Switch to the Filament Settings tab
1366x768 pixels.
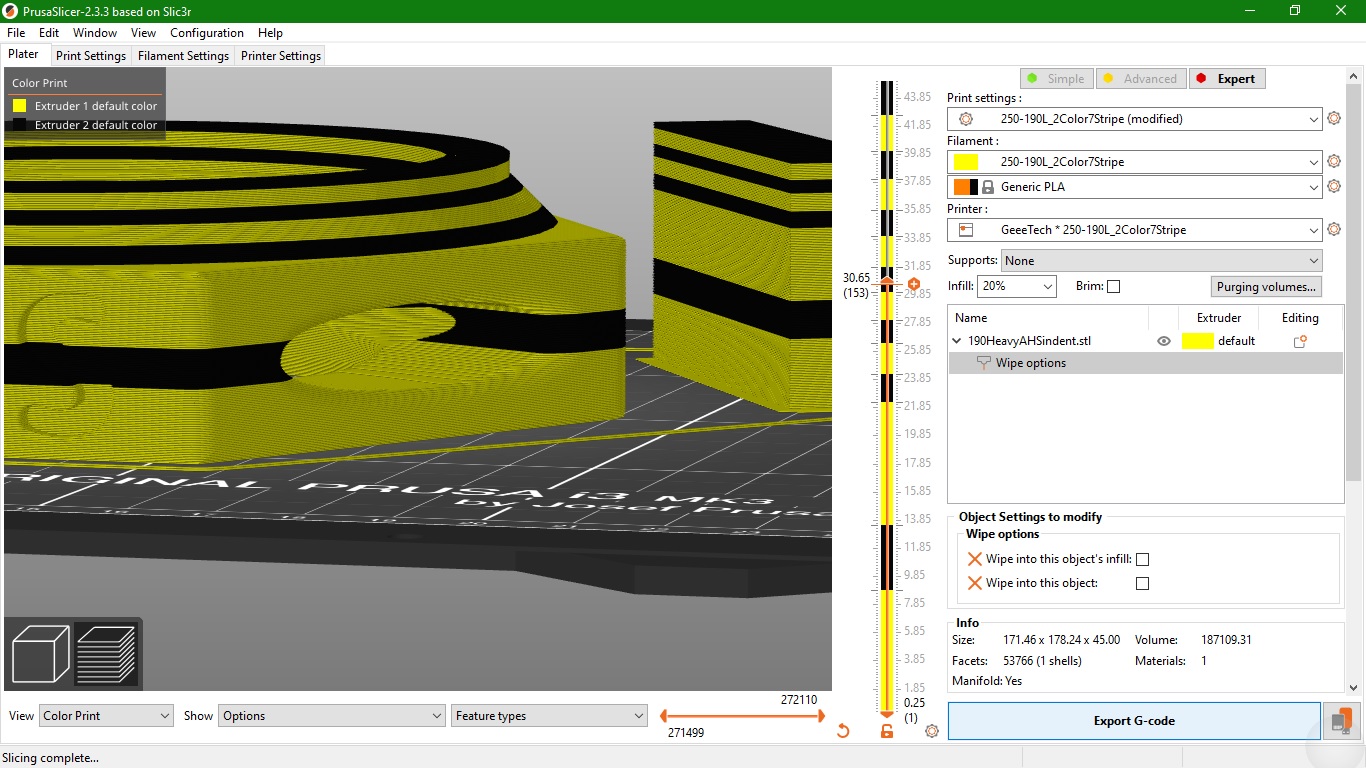pos(183,56)
